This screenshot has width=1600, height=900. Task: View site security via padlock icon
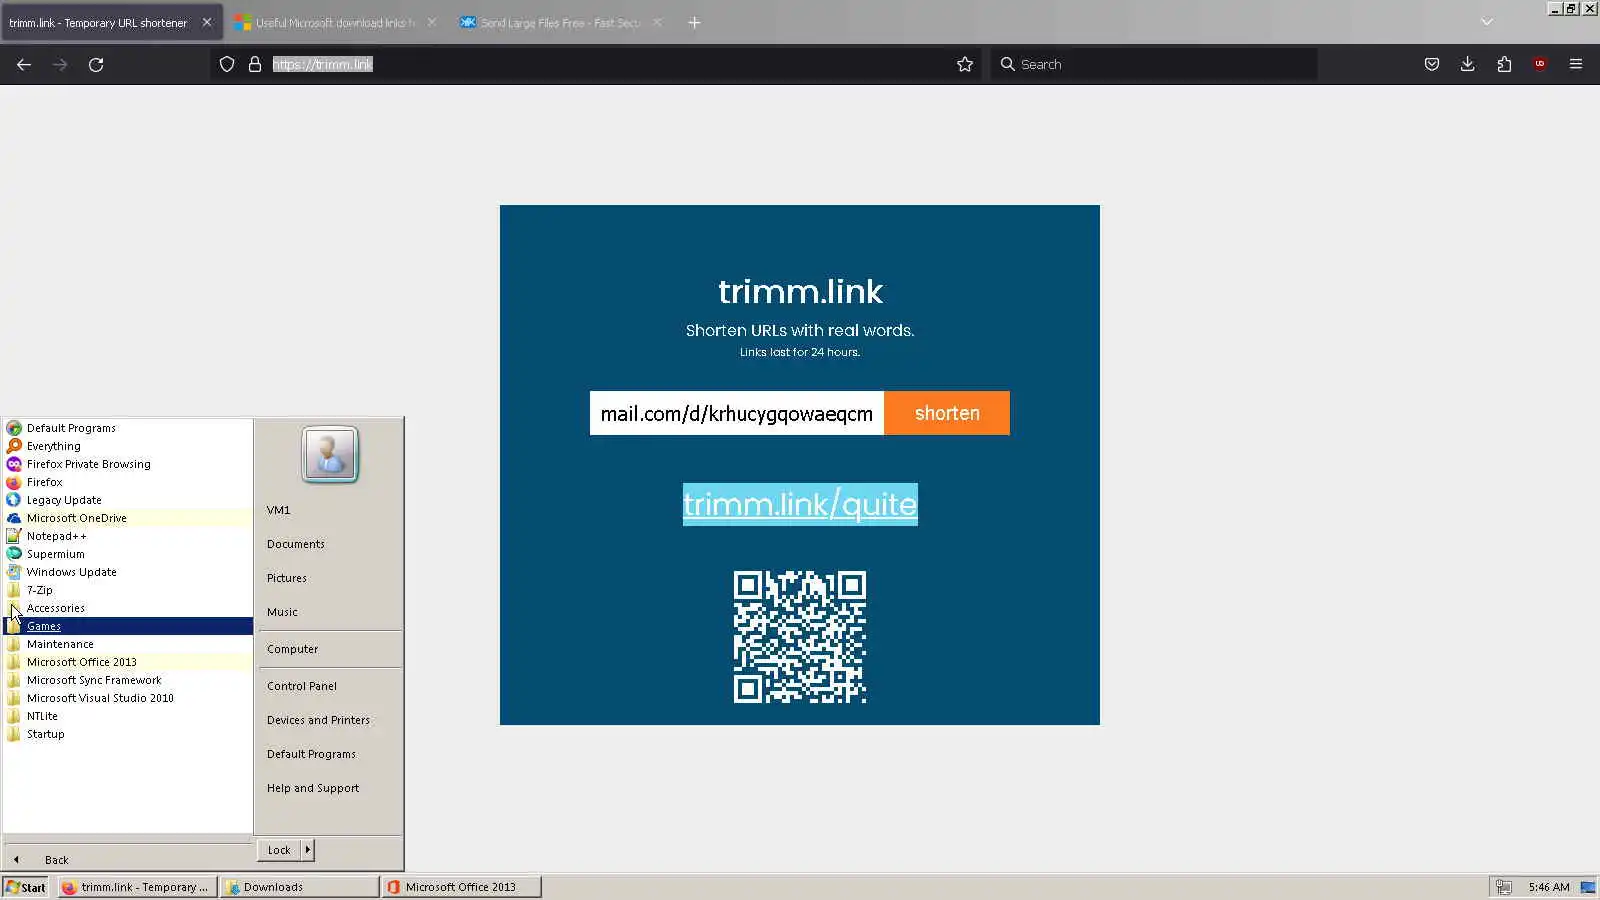point(255,64)
